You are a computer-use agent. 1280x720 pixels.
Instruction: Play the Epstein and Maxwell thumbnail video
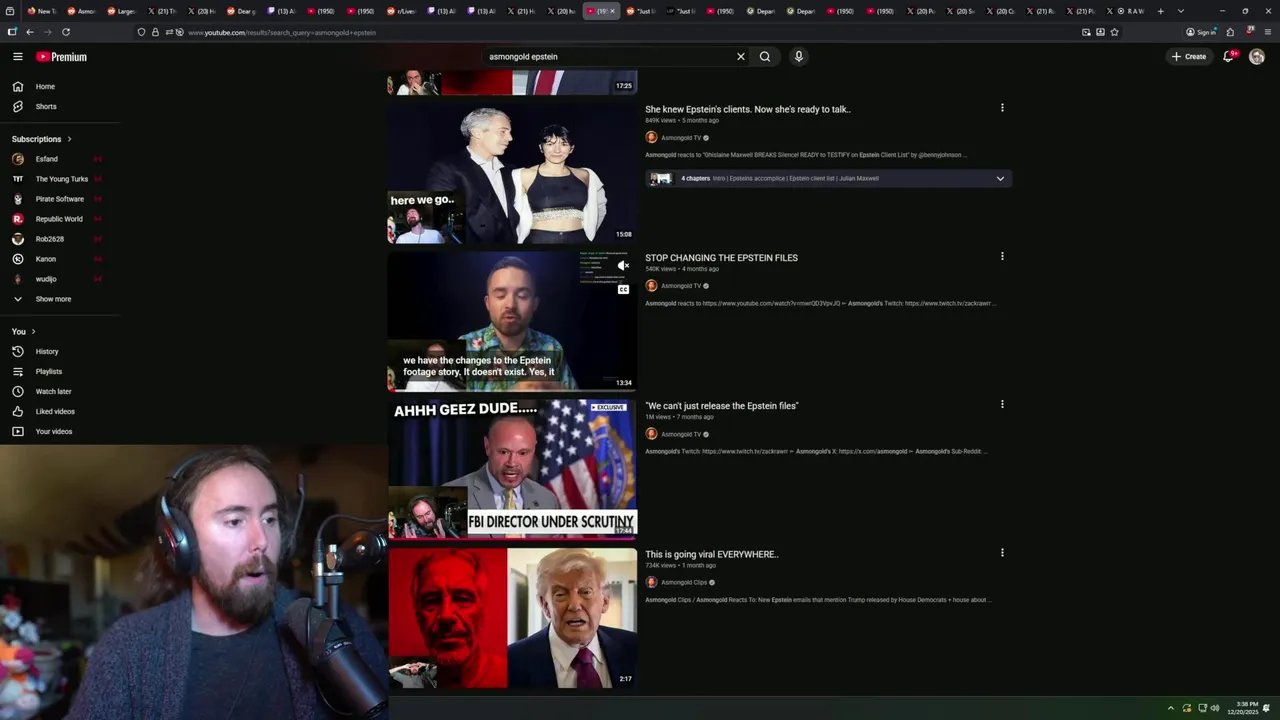point(512,172)
